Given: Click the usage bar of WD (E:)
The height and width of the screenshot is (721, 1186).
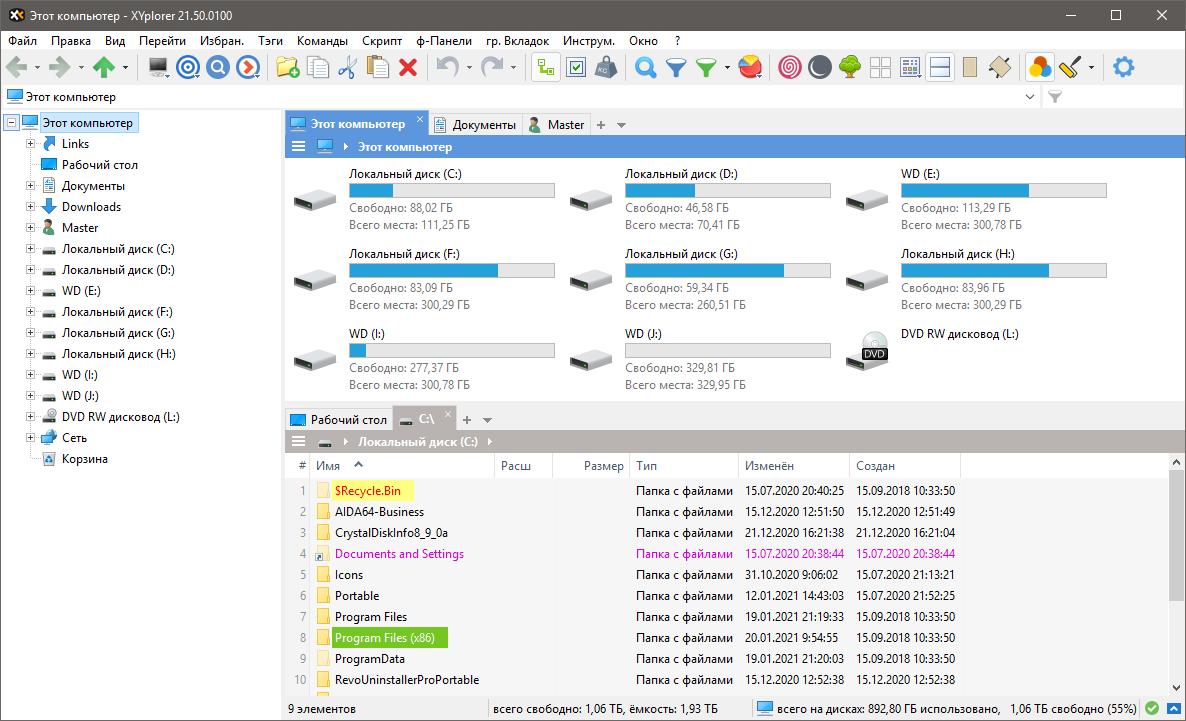Looking at the screenshot, I should [x=1003, y=191].
